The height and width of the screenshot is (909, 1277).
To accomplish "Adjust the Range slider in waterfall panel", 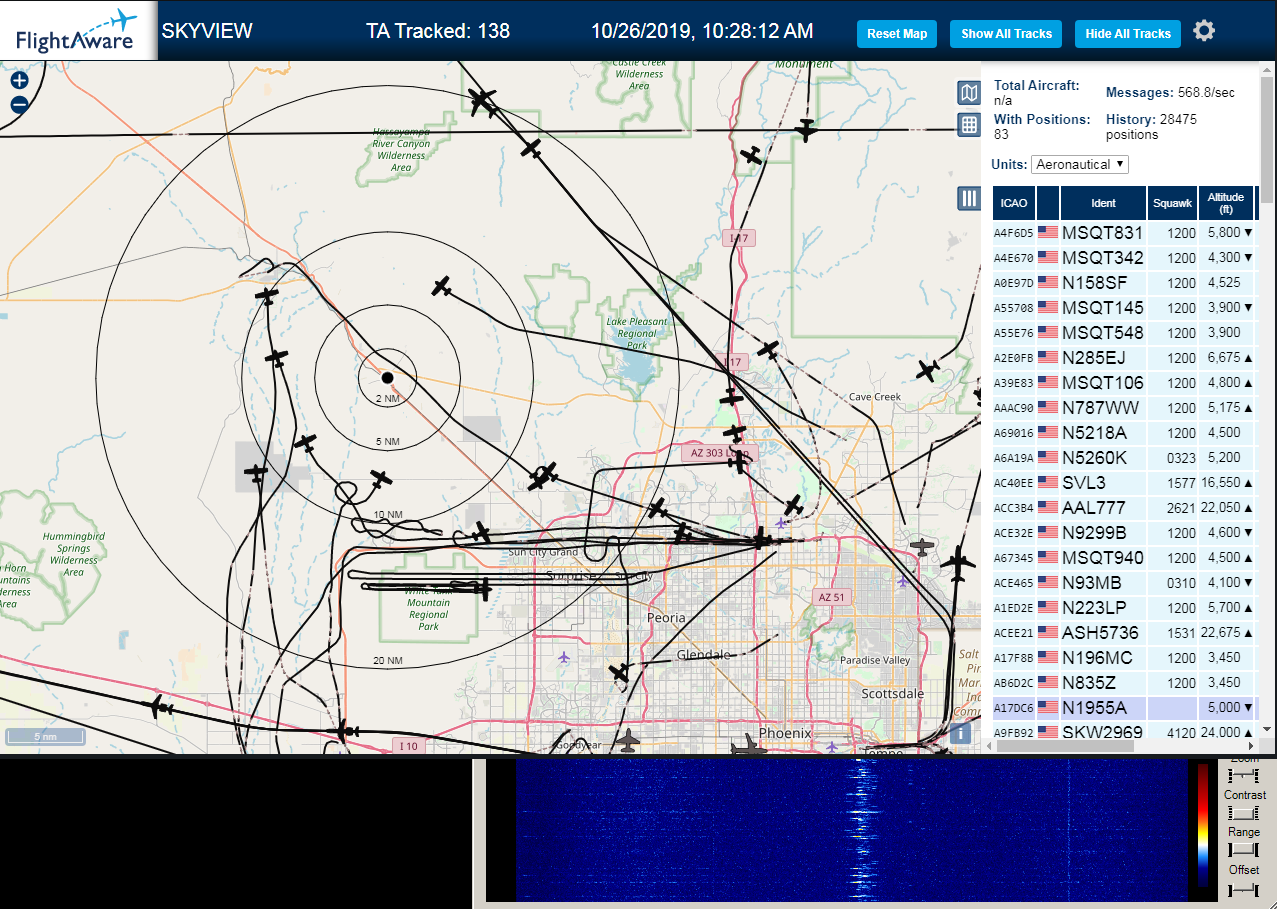I will pos(1244,849).
